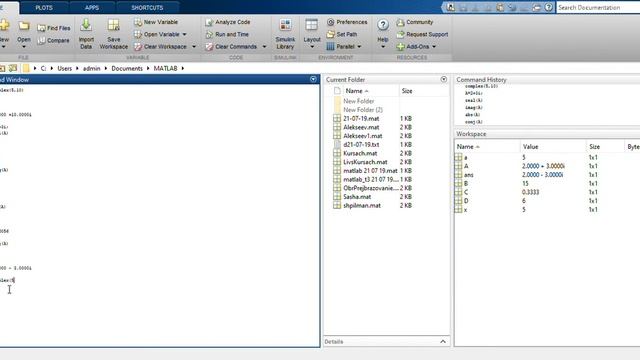This screenshot has width=640, height=360.
Task: Select file Sasha.mat
Action: (x=357, y=197)
